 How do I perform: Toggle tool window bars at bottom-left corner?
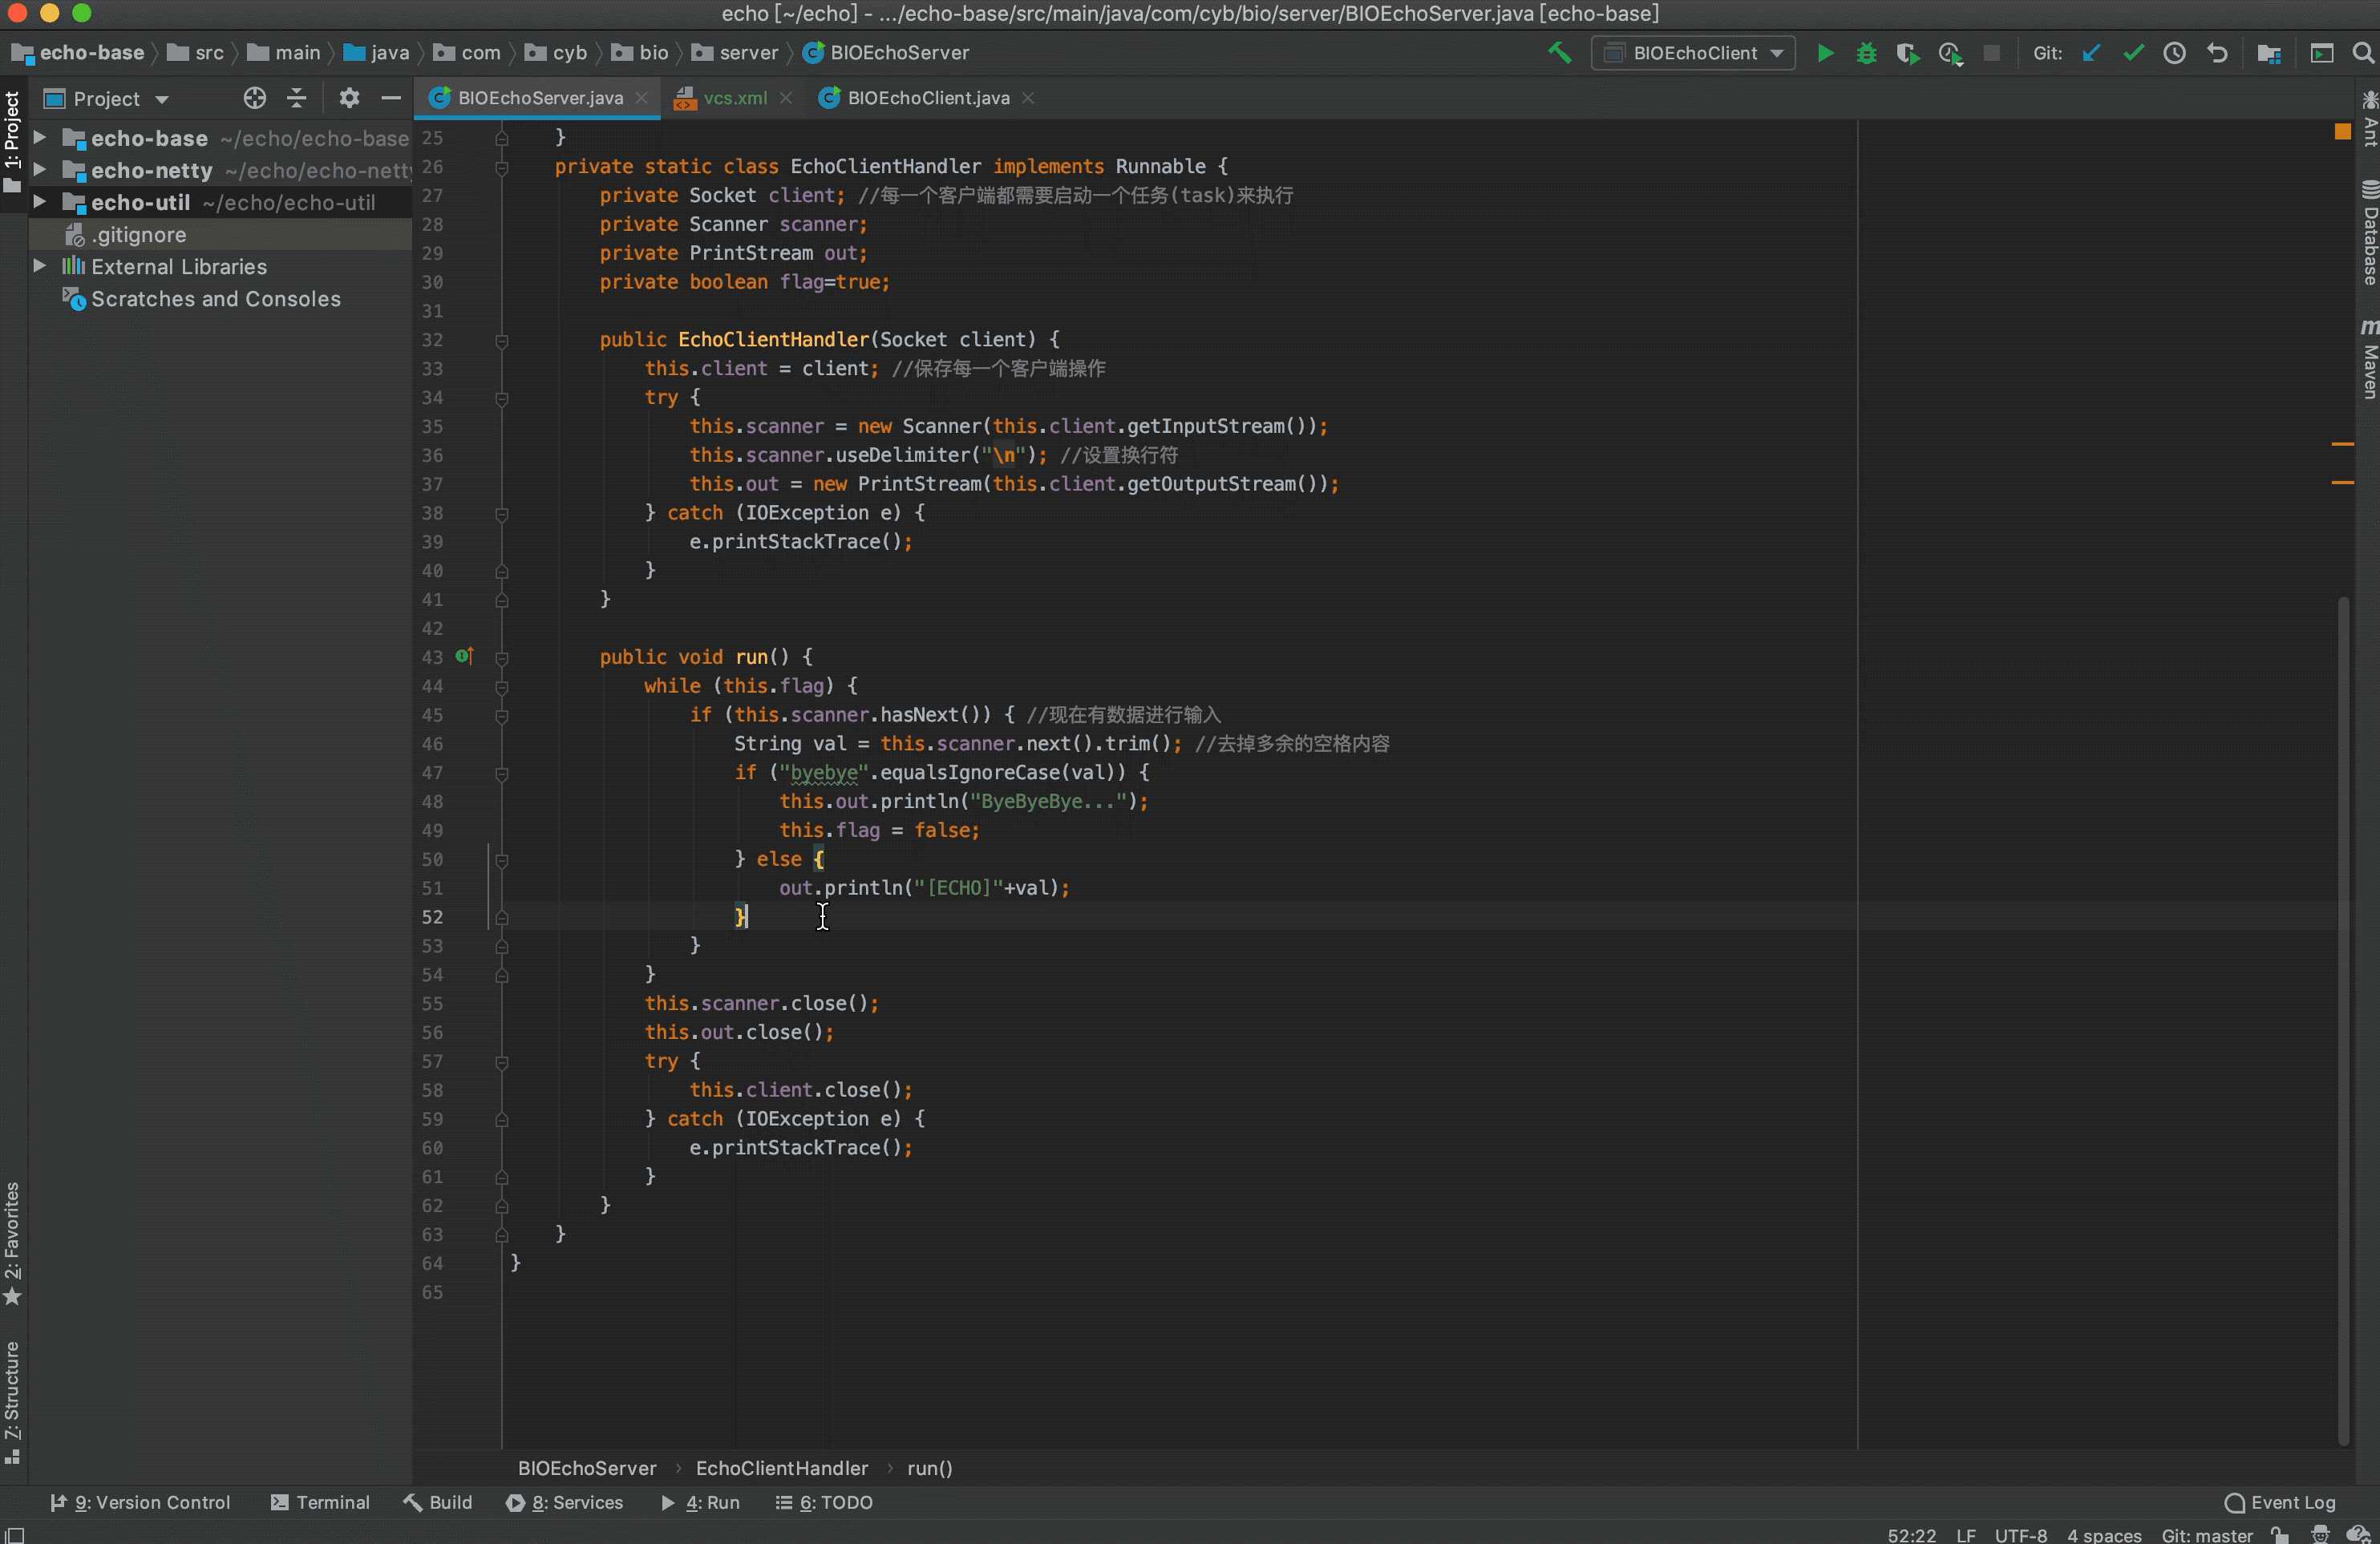[x=14, y=1535]
